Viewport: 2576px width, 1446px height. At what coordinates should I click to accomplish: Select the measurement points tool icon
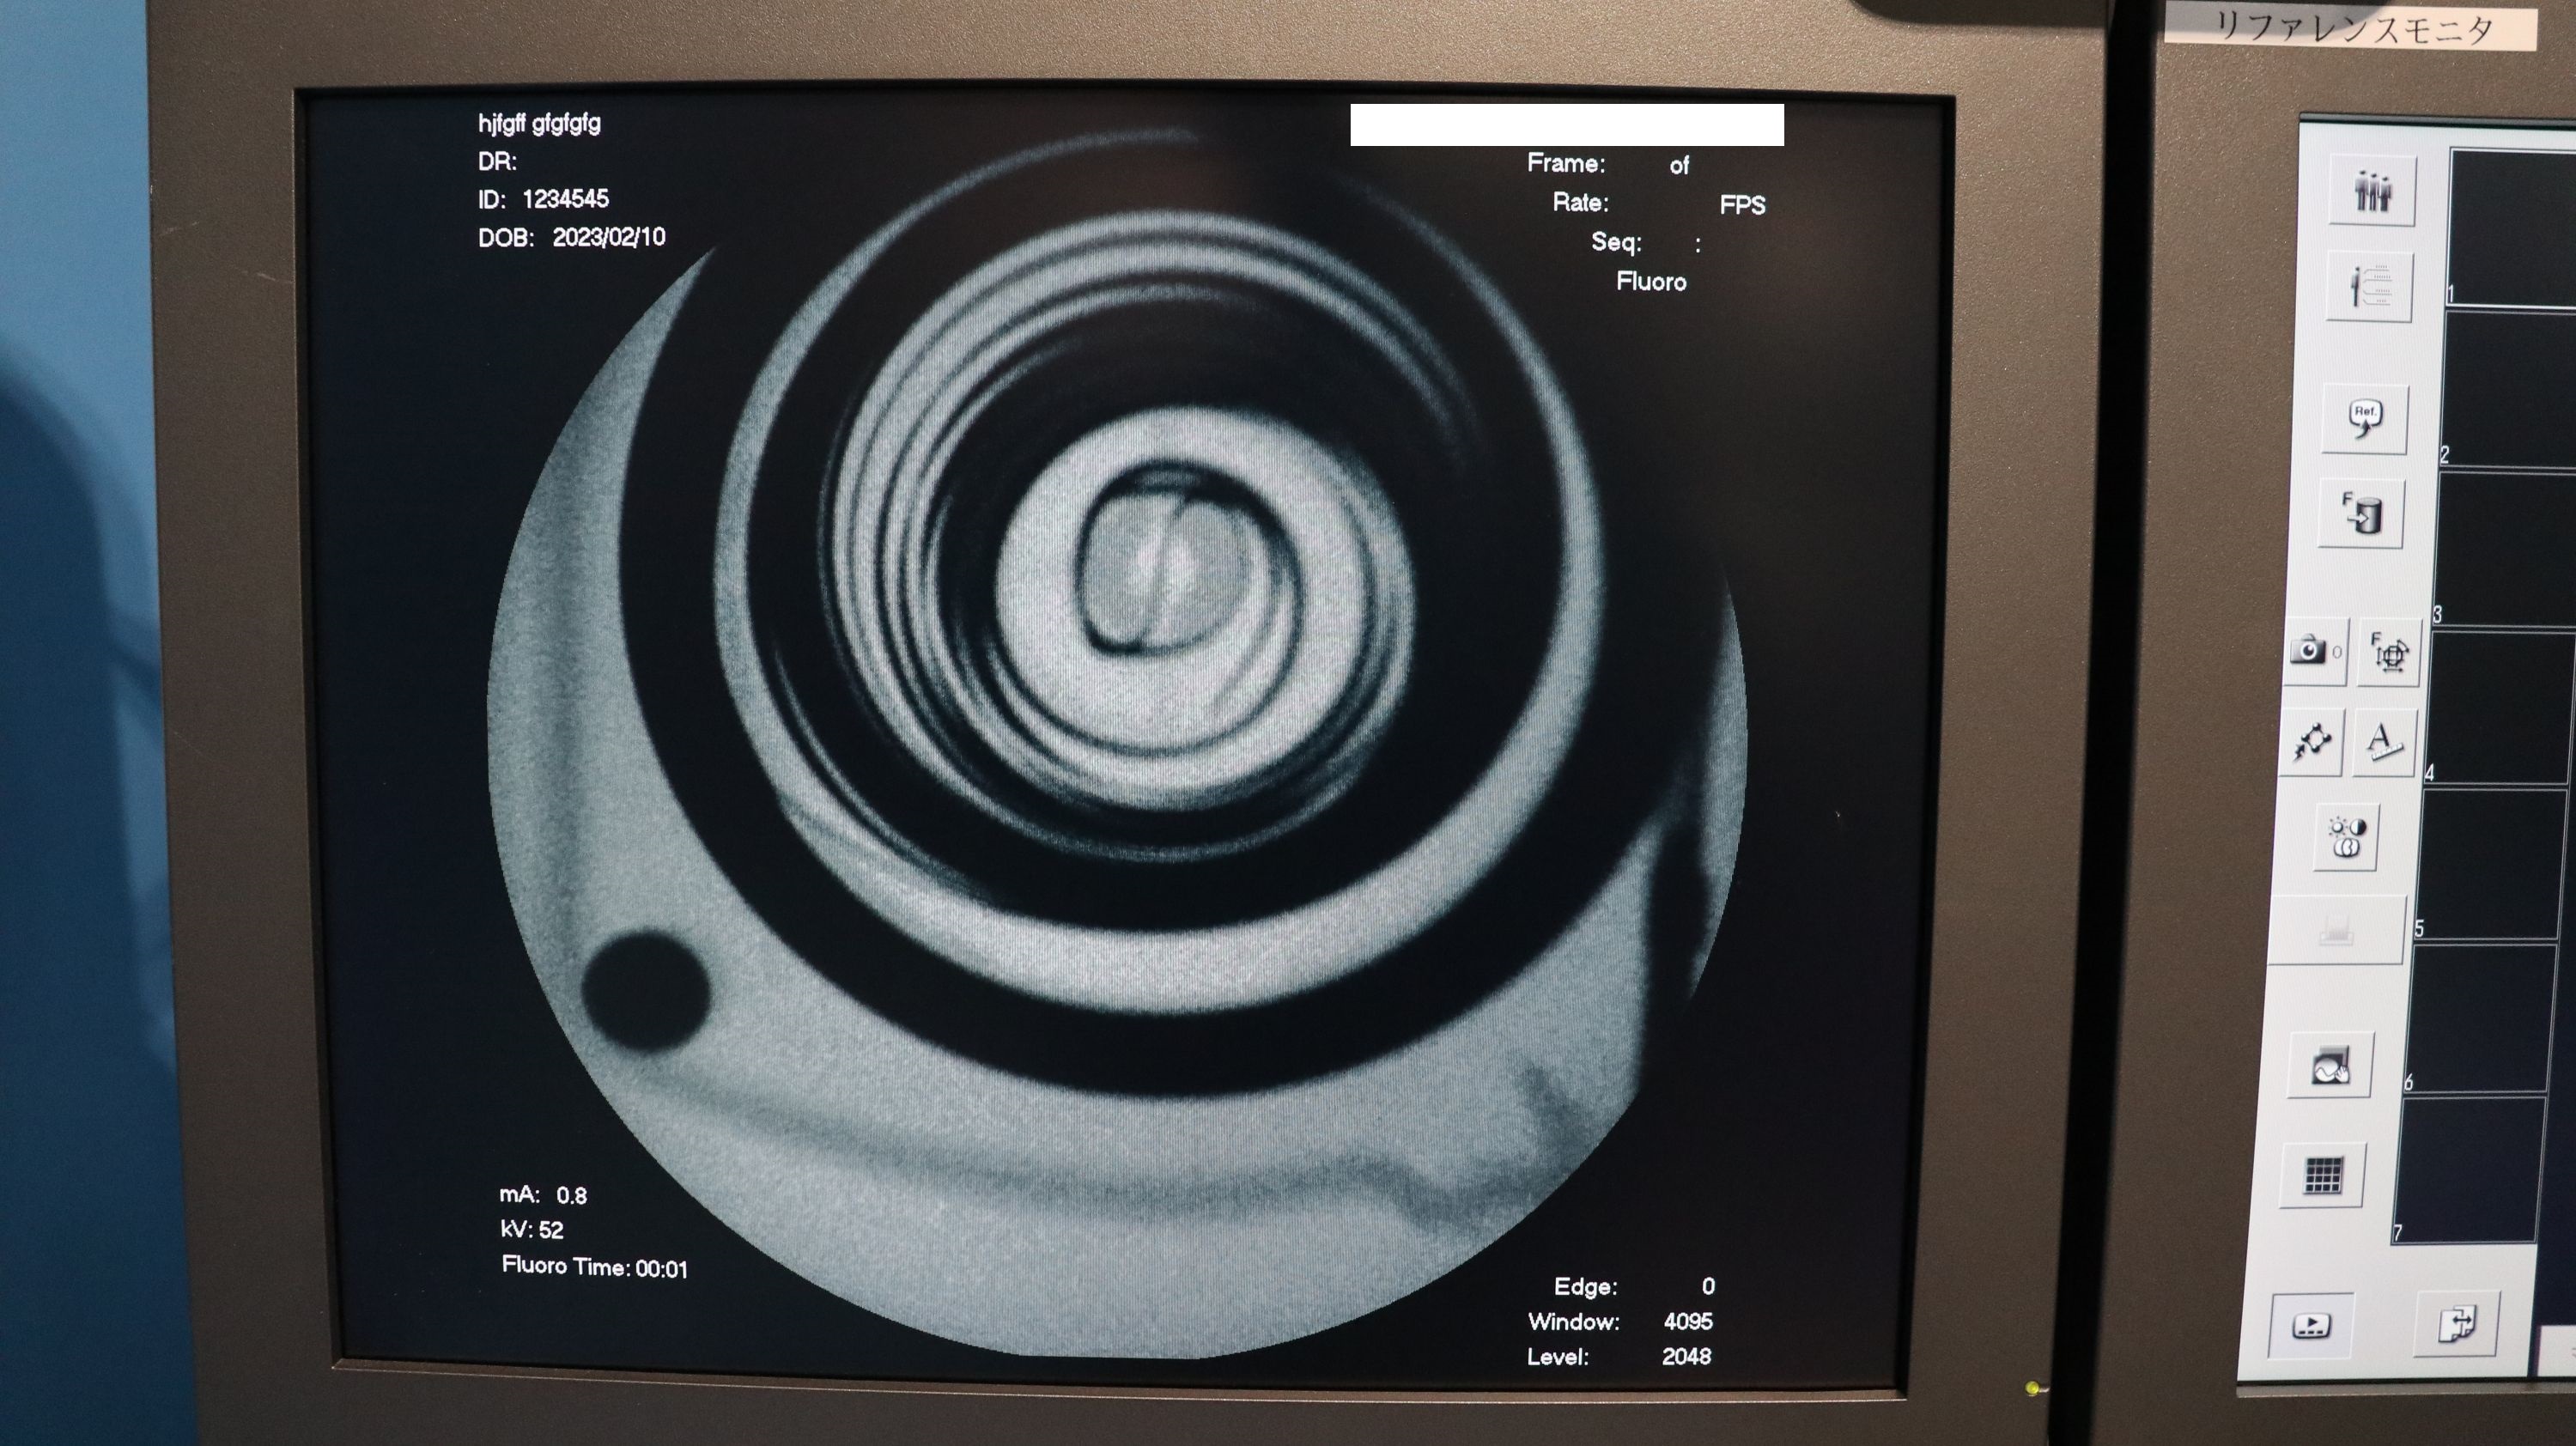click(x=2311, y=742)
